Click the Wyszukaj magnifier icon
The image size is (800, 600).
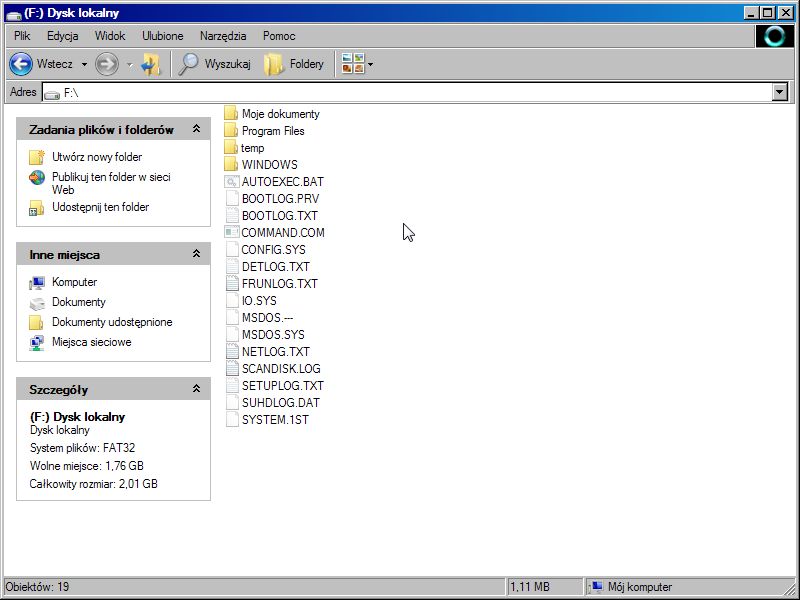point(188,64)
